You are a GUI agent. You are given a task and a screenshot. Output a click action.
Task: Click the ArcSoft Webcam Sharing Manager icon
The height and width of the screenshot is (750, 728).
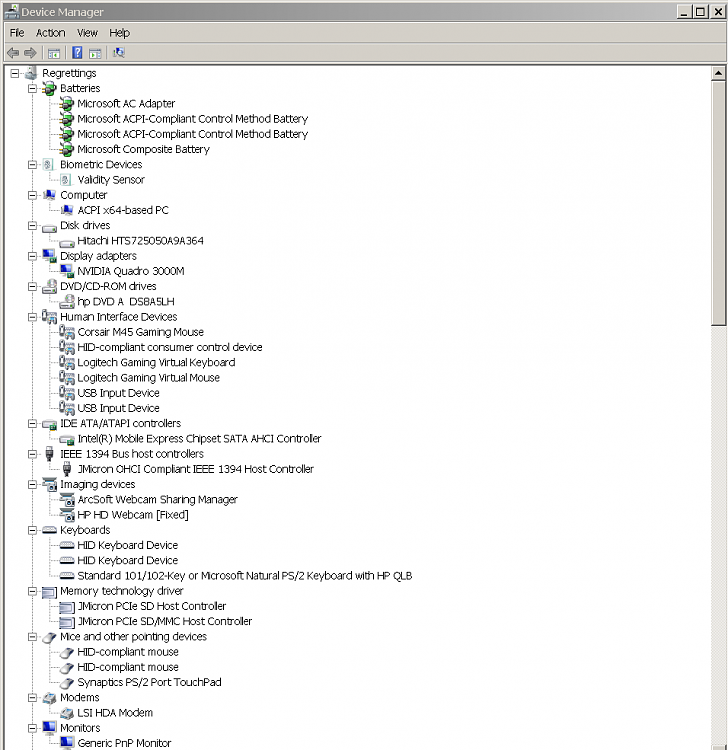point(67,500)
